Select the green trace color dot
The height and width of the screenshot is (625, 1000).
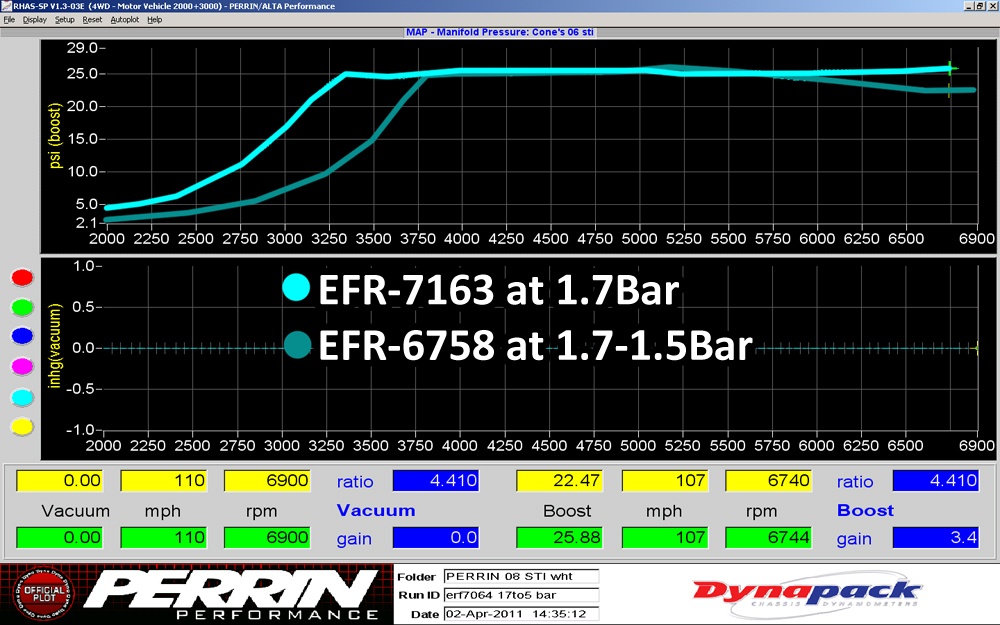coord(22,307)
